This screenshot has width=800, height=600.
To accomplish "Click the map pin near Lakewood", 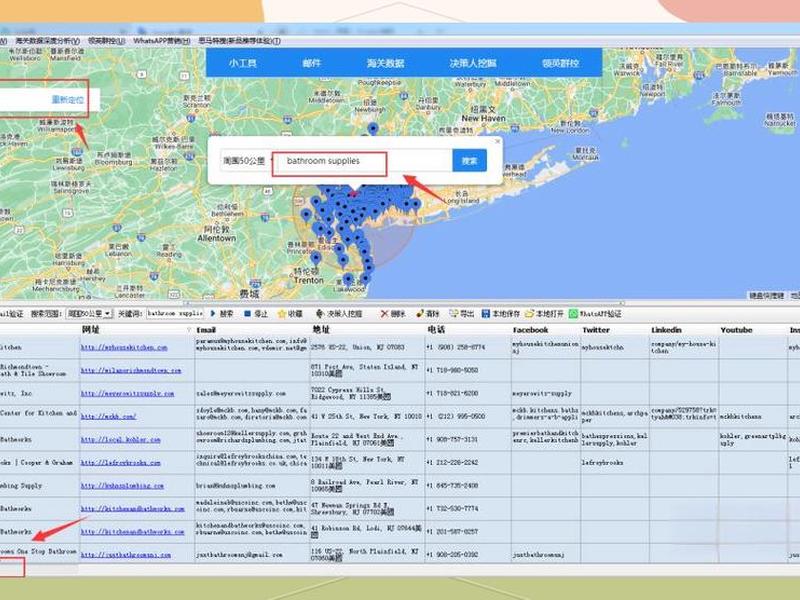I will (348, 280).
